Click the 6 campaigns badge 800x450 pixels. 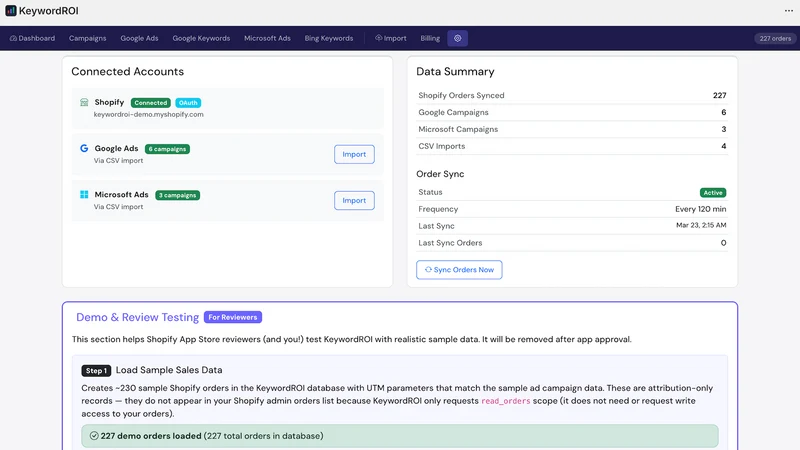coord(167,149)
